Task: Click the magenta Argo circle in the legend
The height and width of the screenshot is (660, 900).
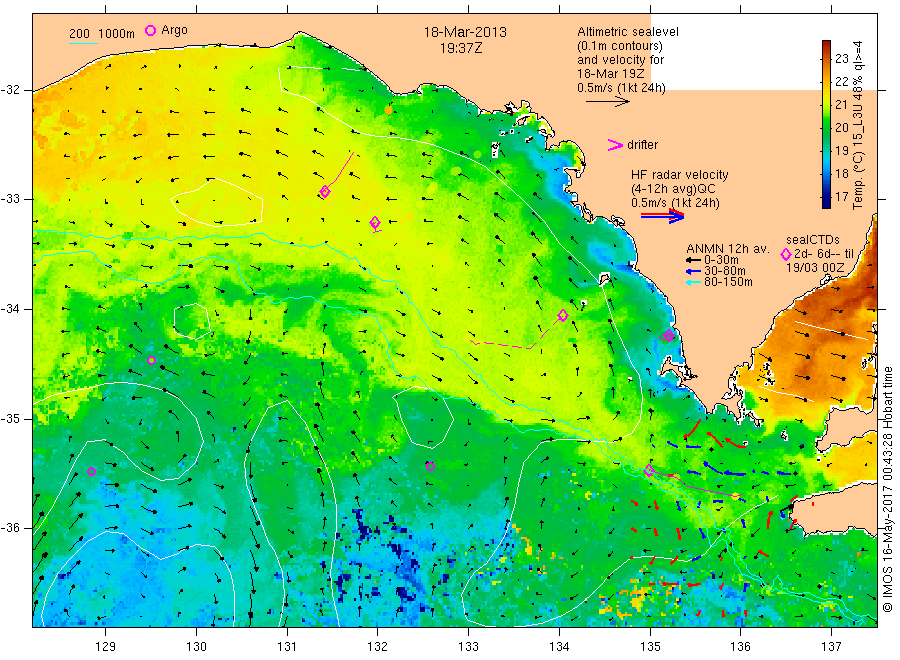Action: [x=150, y=30]
